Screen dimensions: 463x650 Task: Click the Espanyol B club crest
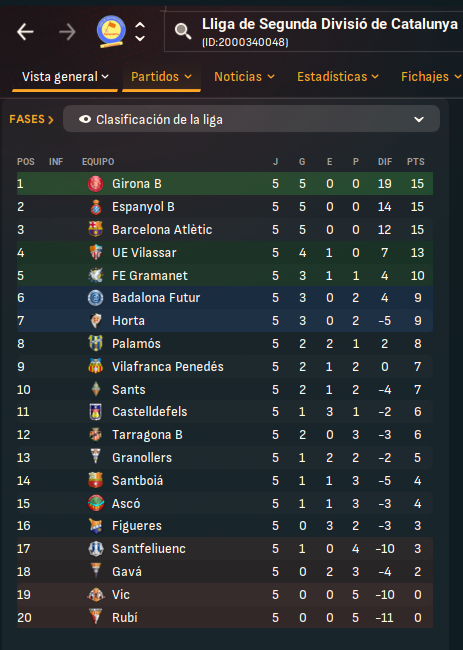coord(96,206)
